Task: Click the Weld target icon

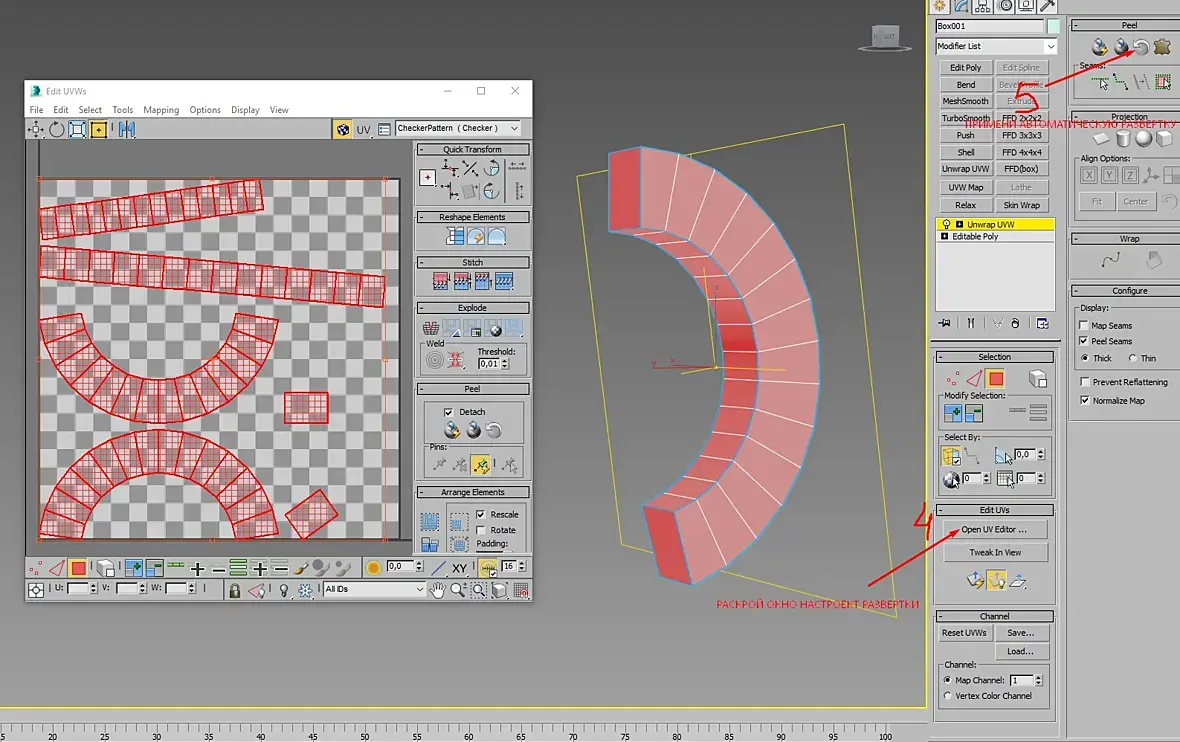Action: pos(435,359)
